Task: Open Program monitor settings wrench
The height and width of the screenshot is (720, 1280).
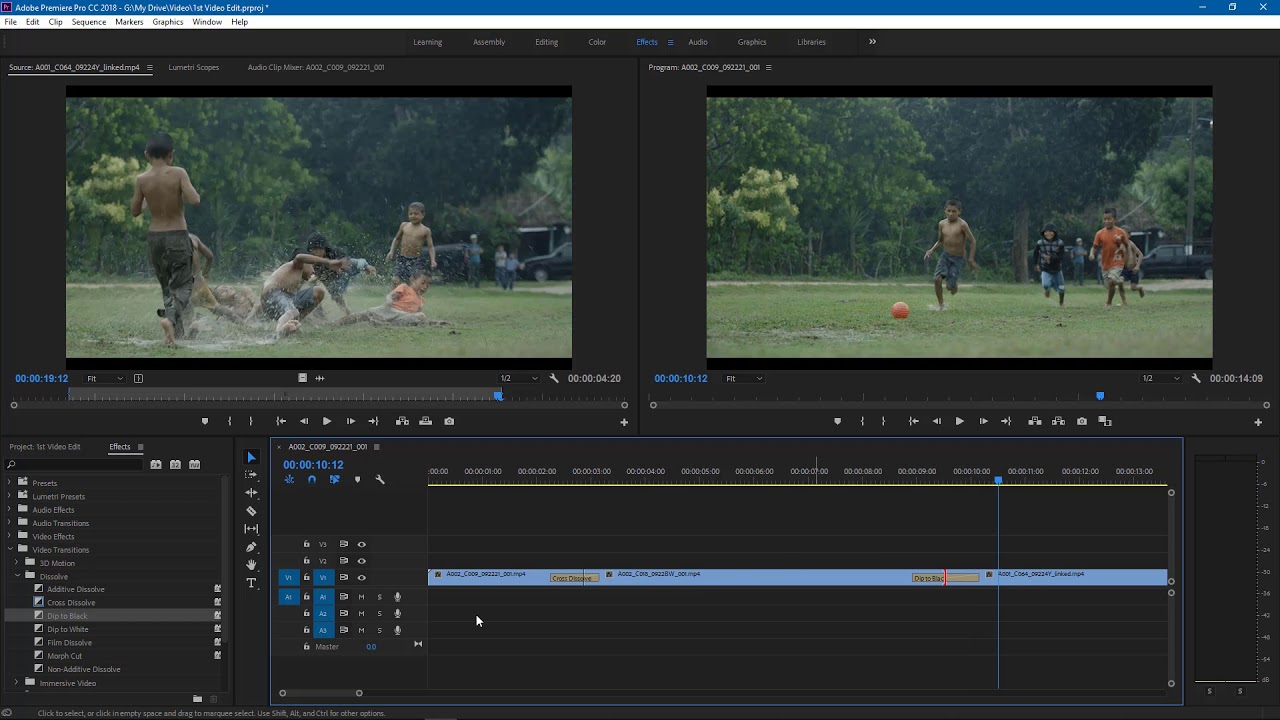Action: [x=1196, y=378]
